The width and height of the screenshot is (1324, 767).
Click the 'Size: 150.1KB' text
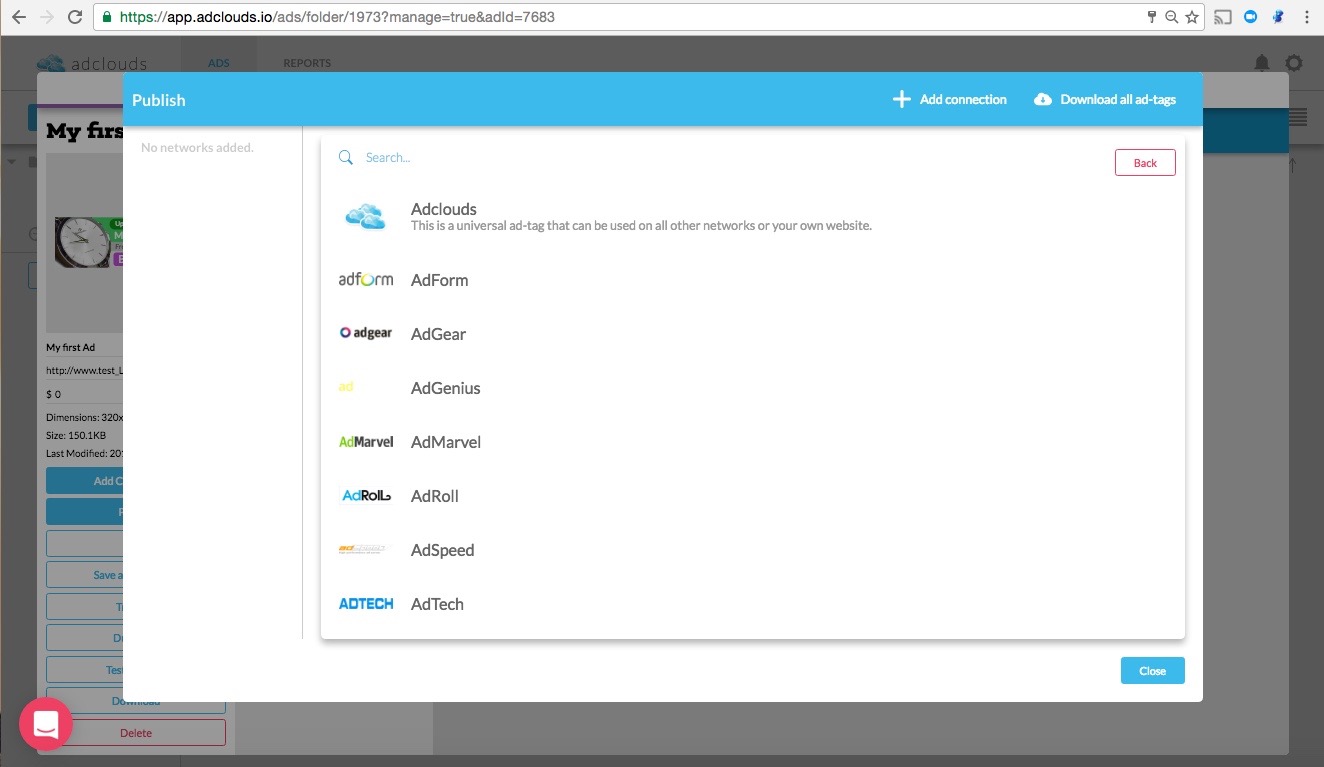(x=76, y=435)
